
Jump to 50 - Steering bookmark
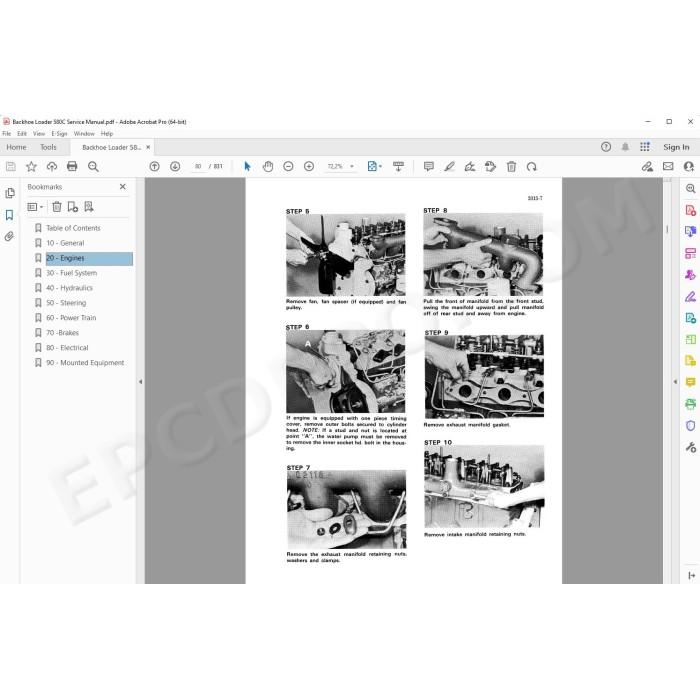pyautogui.click(x=66, y=303)
